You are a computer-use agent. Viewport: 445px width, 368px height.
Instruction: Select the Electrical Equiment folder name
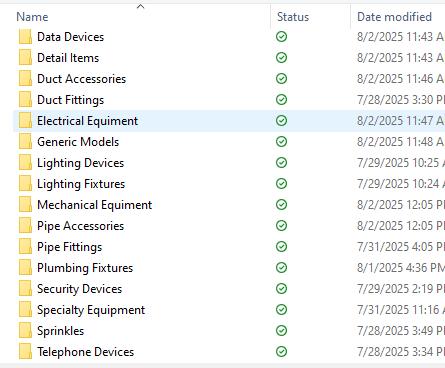click(x=87, y=121)
